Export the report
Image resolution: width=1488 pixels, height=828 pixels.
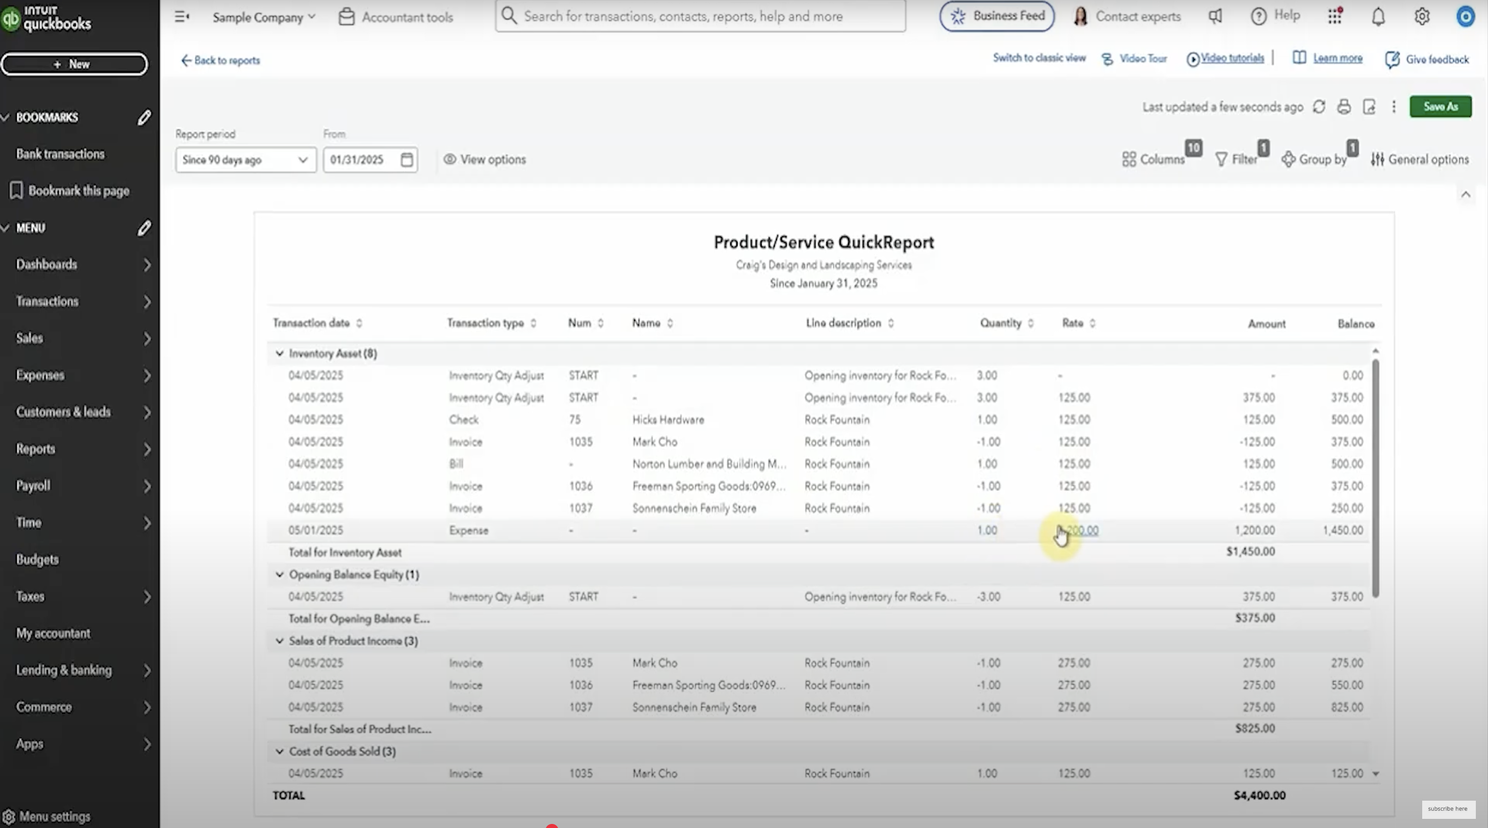(x=1369, y=107)
